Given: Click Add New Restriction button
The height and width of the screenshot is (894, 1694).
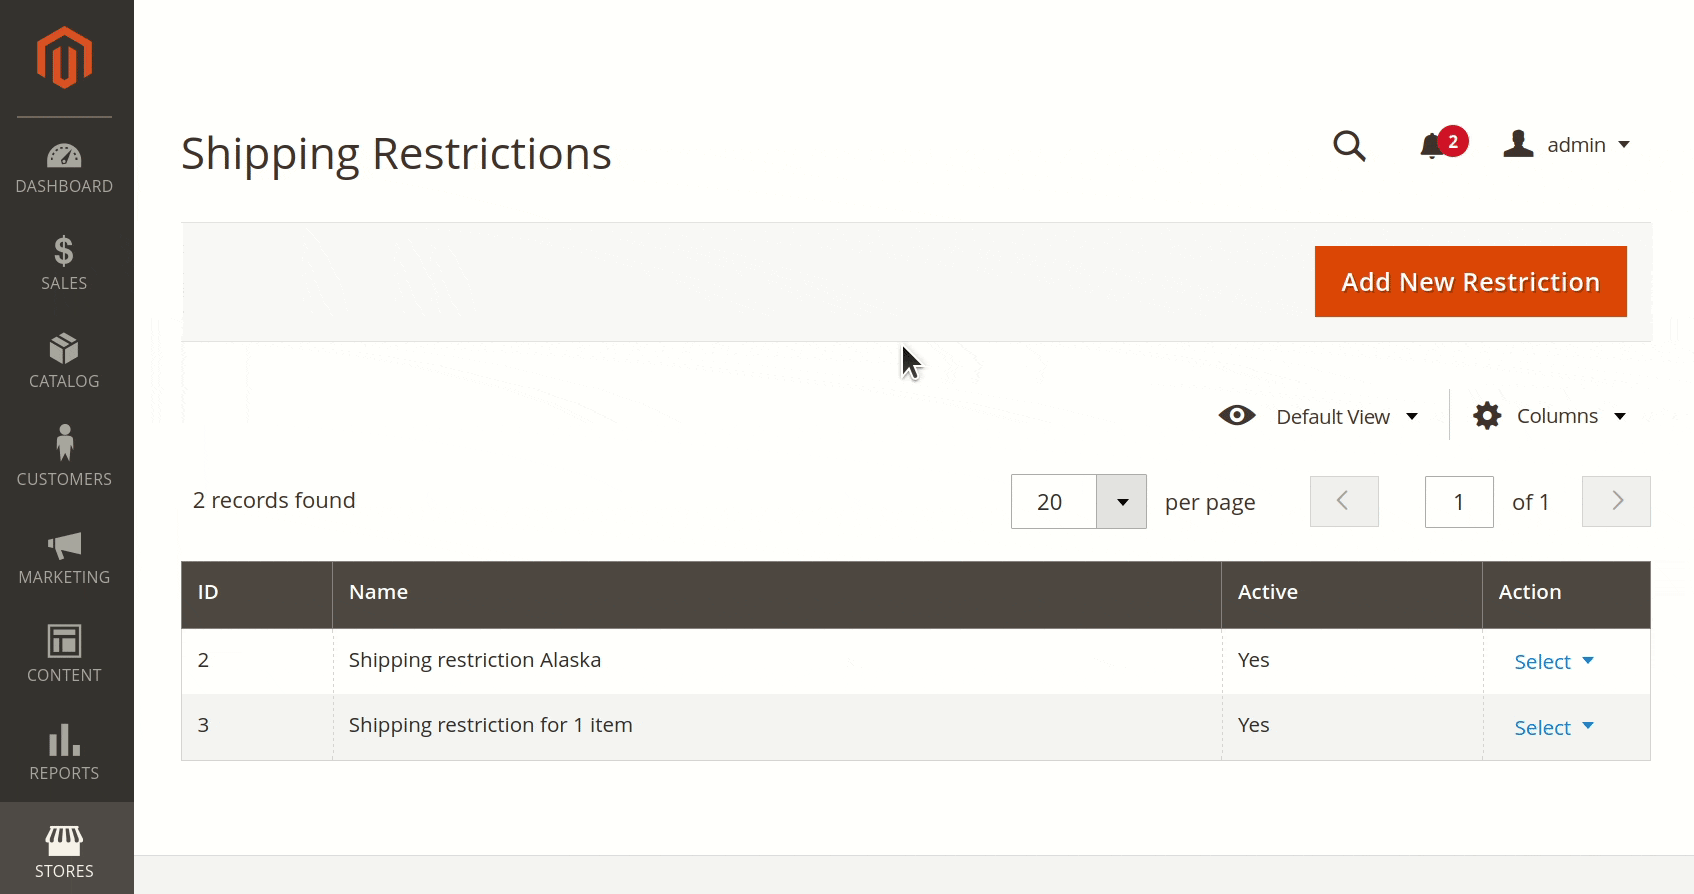Looking at the screenshot, I should (1470, 282).
